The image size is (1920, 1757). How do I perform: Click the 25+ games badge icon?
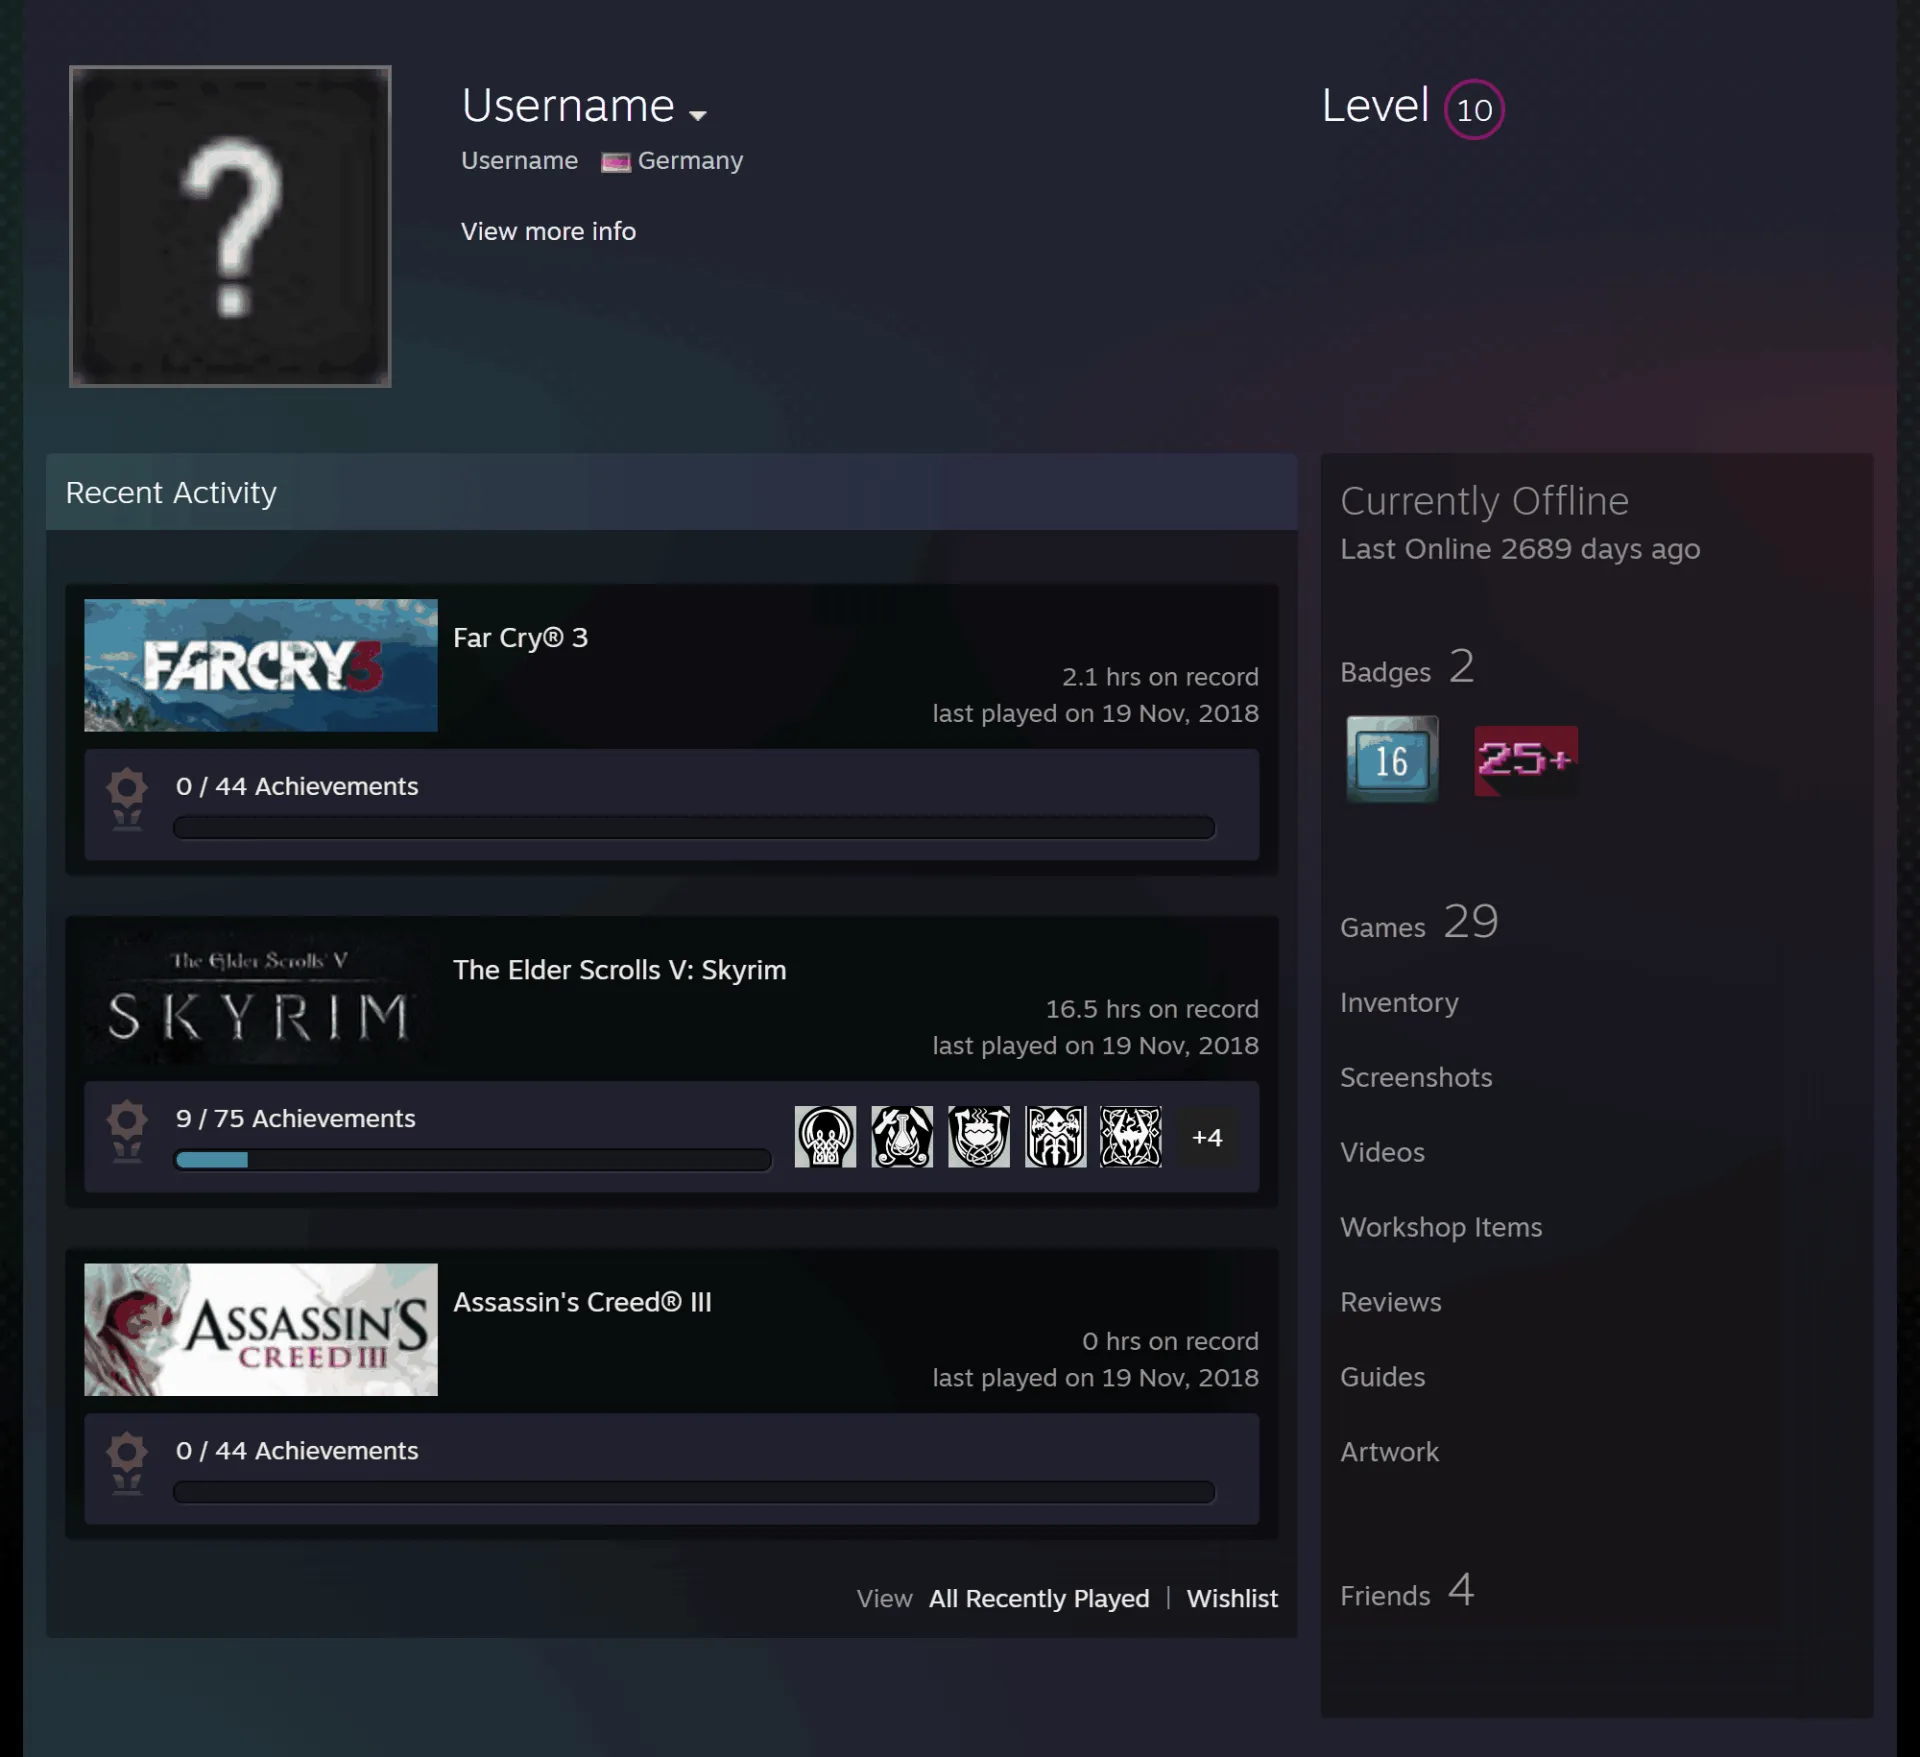(x=1526, y=761)
